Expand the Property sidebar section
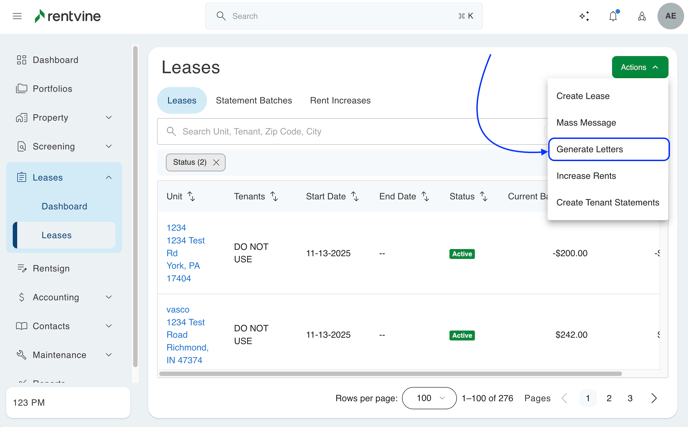Screen dimensions: 688x427 click(109, 118)
